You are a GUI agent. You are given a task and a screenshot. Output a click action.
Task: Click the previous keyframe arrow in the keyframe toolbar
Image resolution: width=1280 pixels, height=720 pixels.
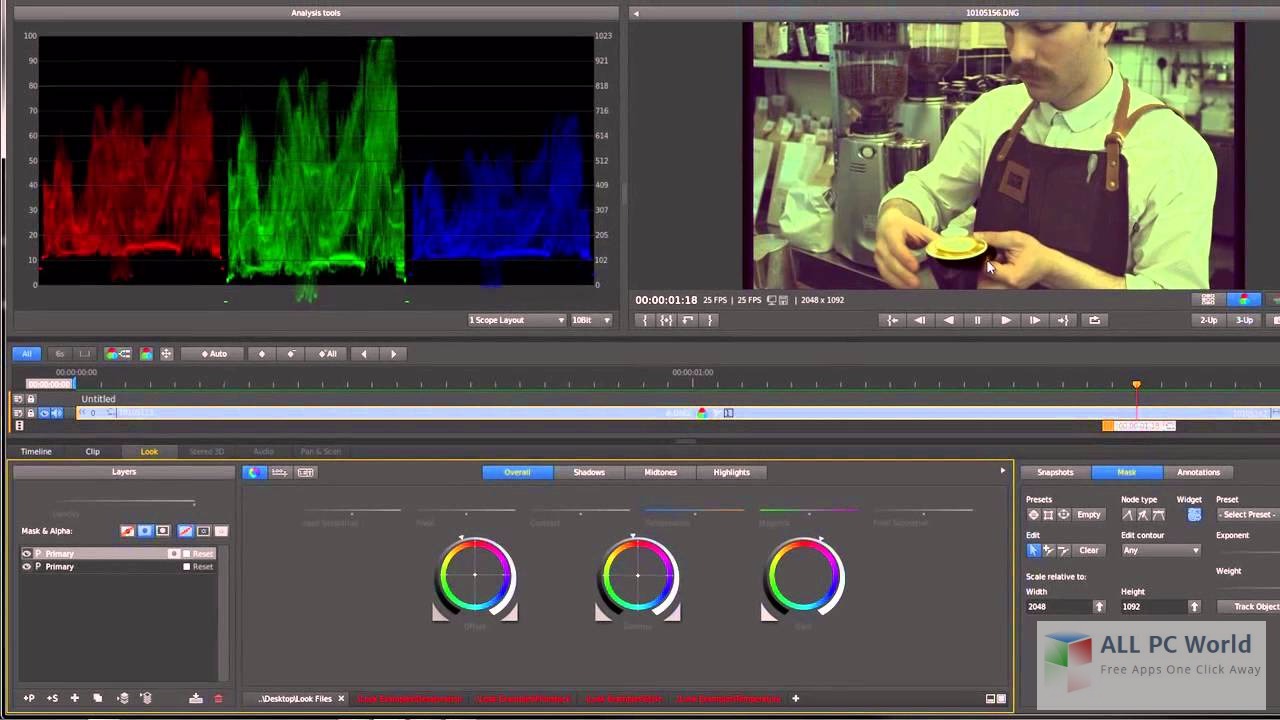click(363, 353)
